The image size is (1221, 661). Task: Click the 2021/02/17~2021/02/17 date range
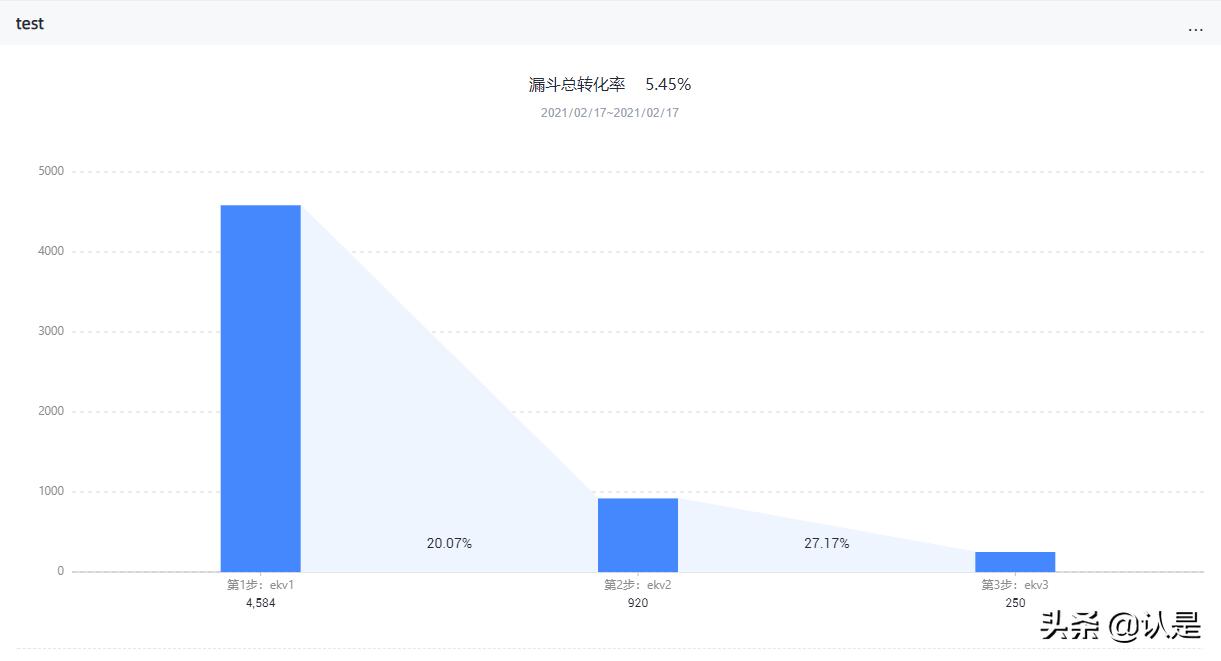[x=609, y=113]
